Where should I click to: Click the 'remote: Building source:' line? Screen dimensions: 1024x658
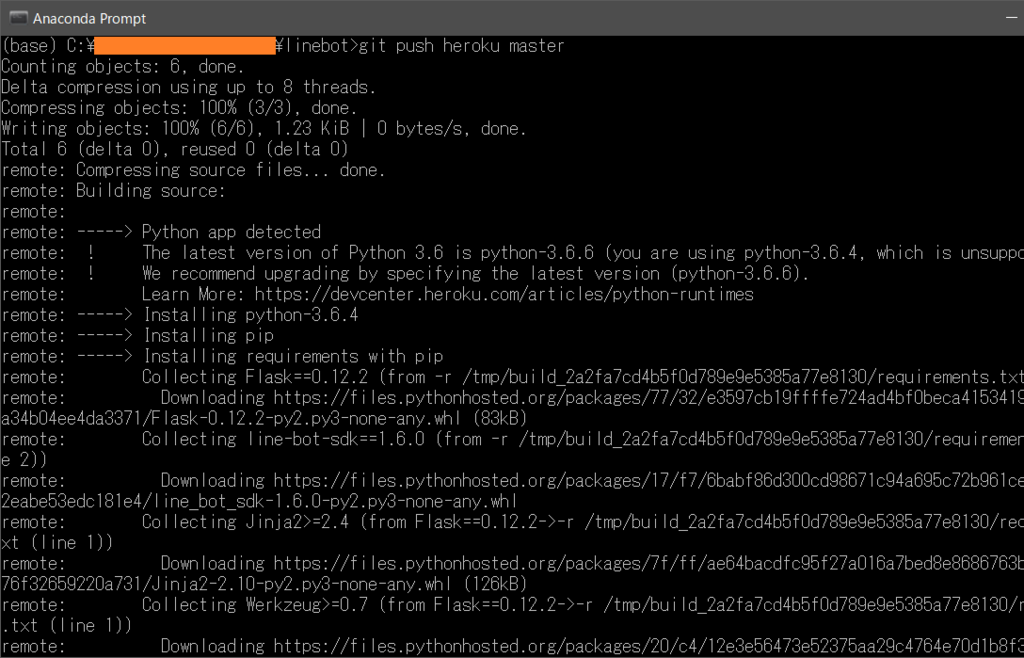[x=114, y=191]
